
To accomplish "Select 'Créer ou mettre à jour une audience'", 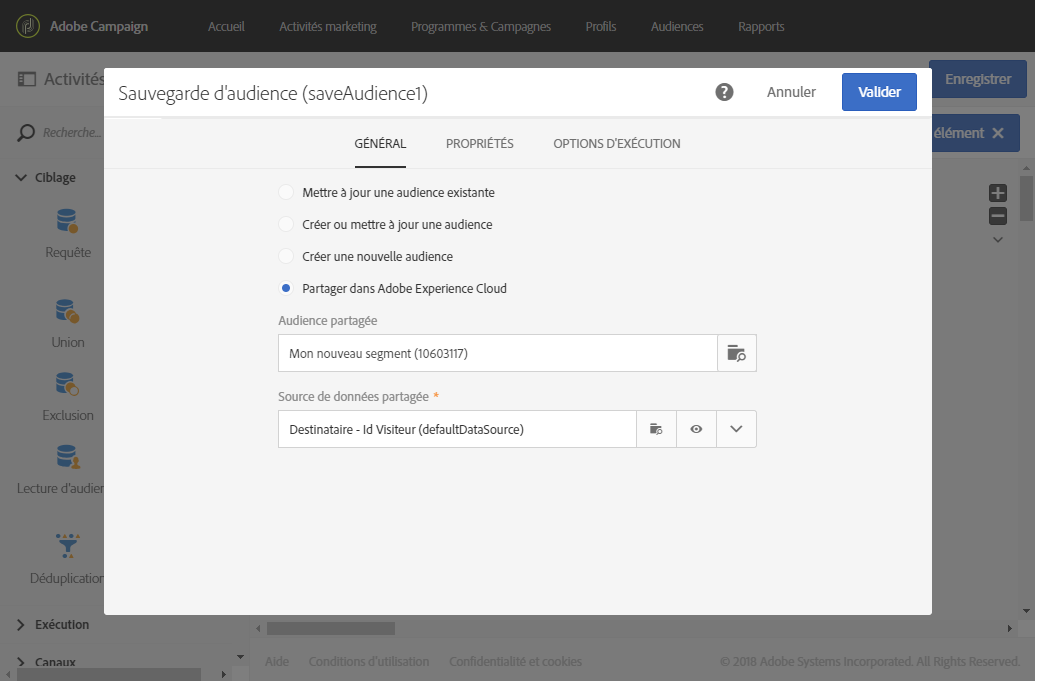I will (287, 225).
